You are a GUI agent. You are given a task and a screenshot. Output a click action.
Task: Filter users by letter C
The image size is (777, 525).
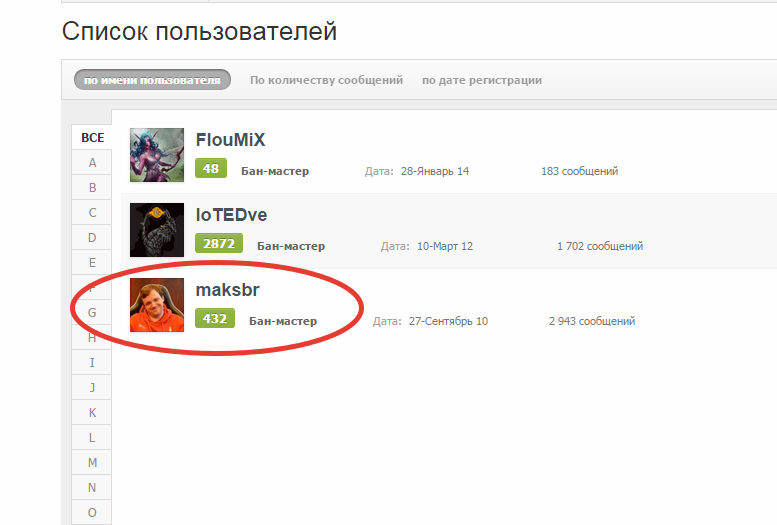(92, 213)
